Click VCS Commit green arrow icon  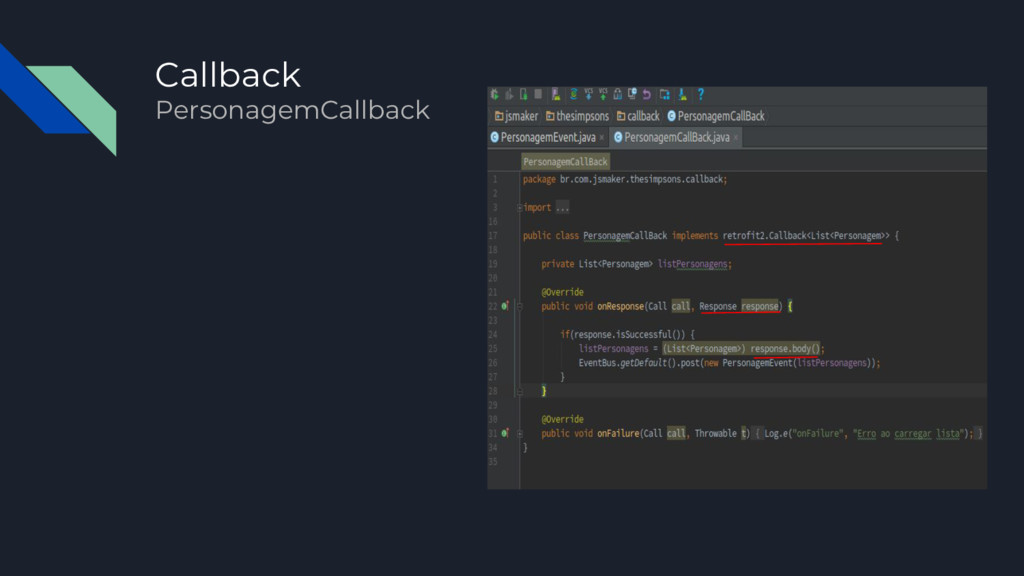click(x=603, y=95)
